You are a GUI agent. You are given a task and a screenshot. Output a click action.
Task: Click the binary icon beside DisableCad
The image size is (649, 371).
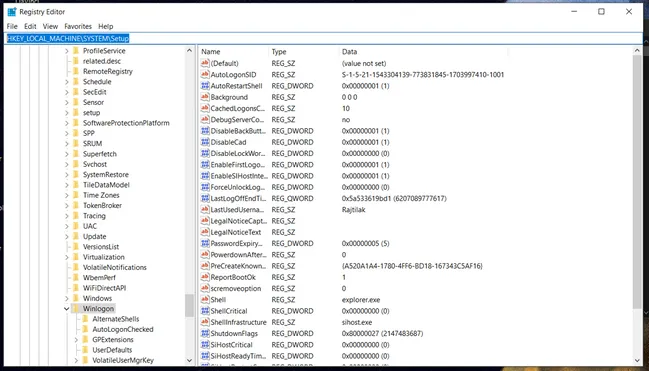(x=205, y=142)
